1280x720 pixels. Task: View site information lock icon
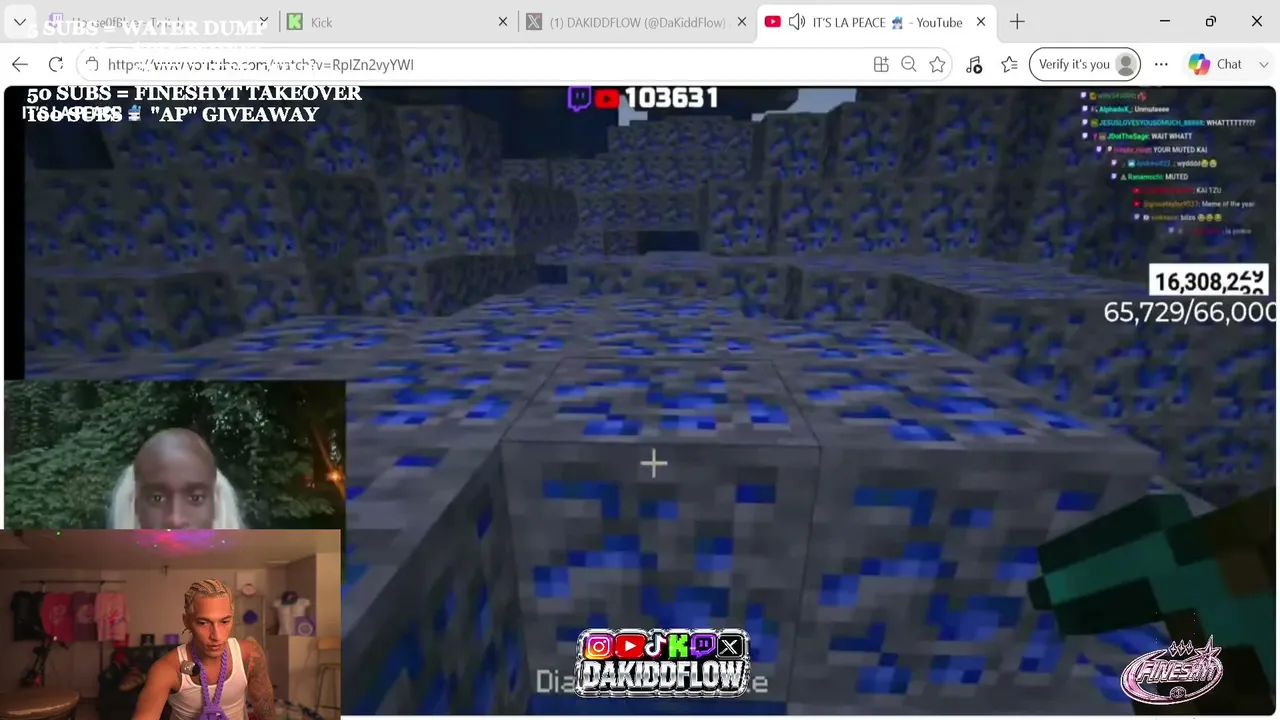click(92, 64)
